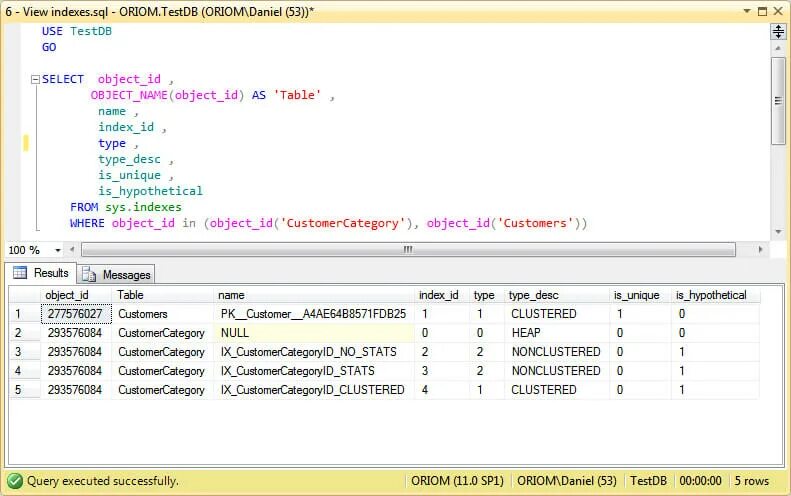Click the TestDB identifier in USE statement
This screenshot has width=791, height=496.
pyautogui.click(x=91, y=31)
